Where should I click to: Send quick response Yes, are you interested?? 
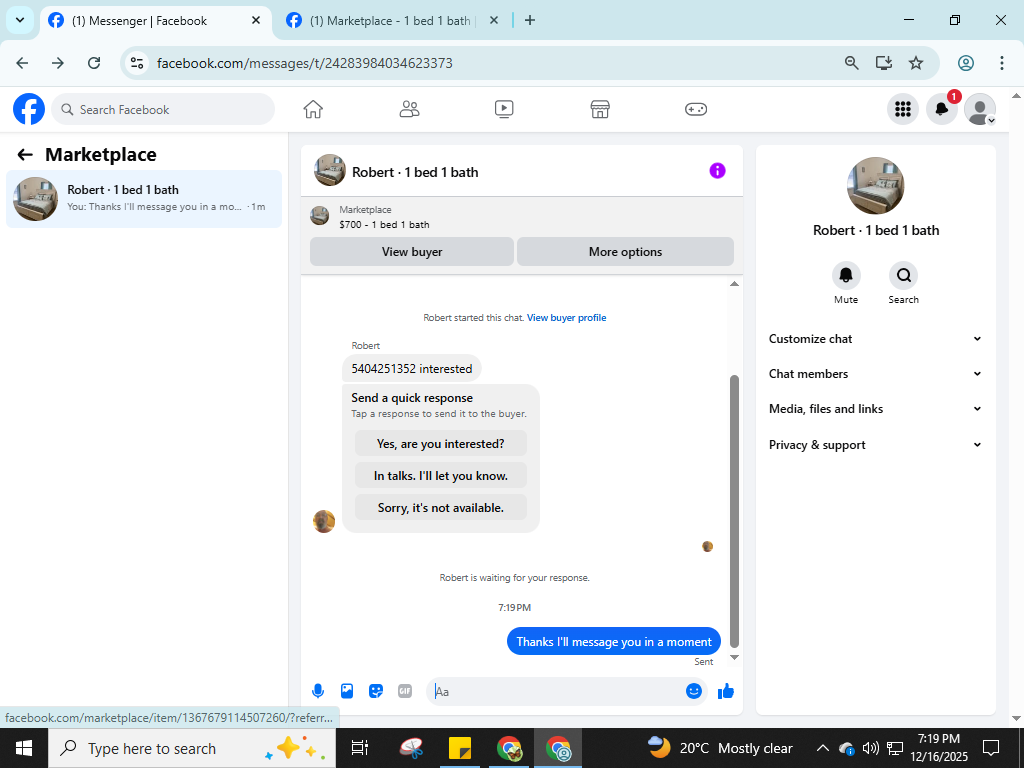coord(441,443)
